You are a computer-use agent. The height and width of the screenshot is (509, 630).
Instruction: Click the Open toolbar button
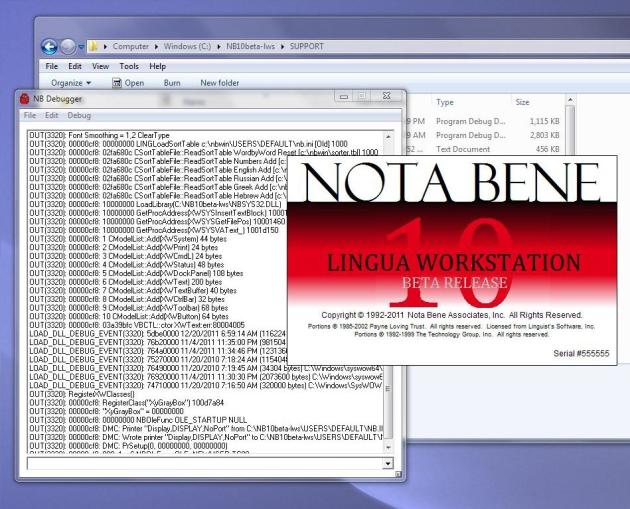pos(128,83)
